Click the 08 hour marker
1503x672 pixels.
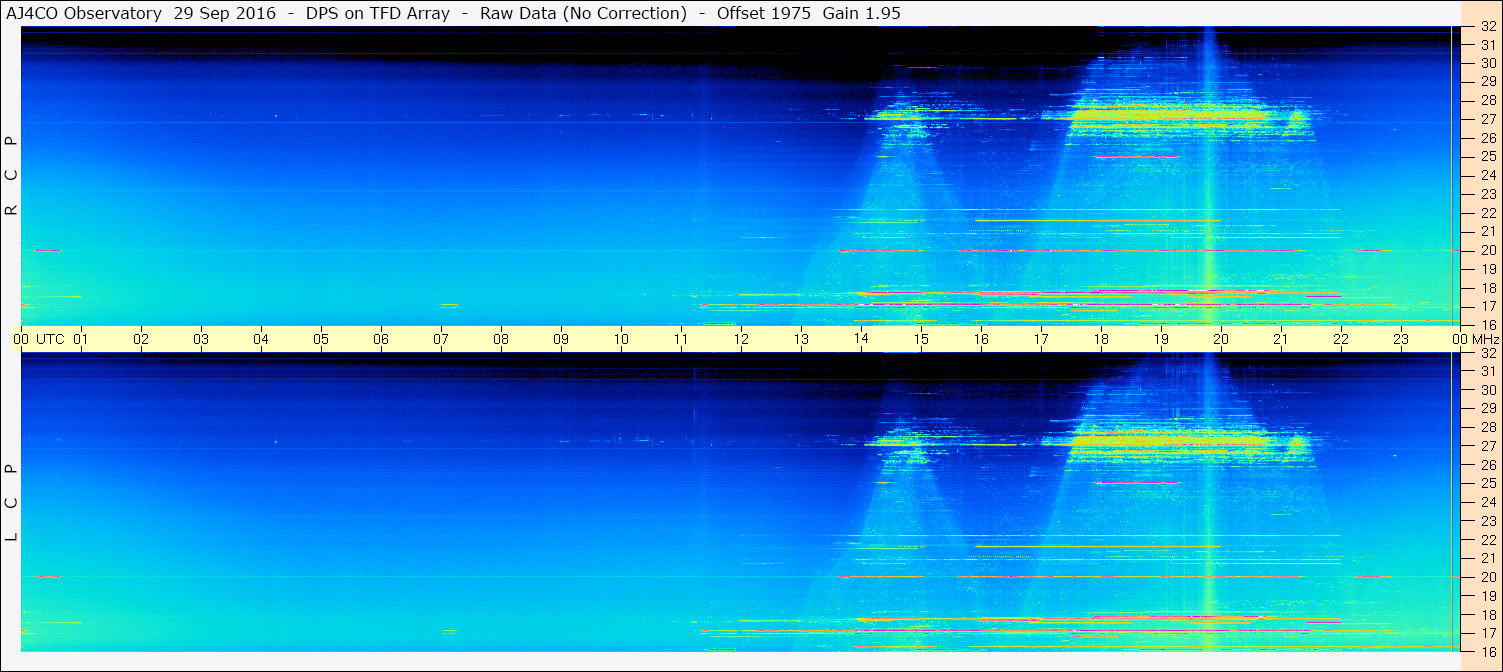501,339
